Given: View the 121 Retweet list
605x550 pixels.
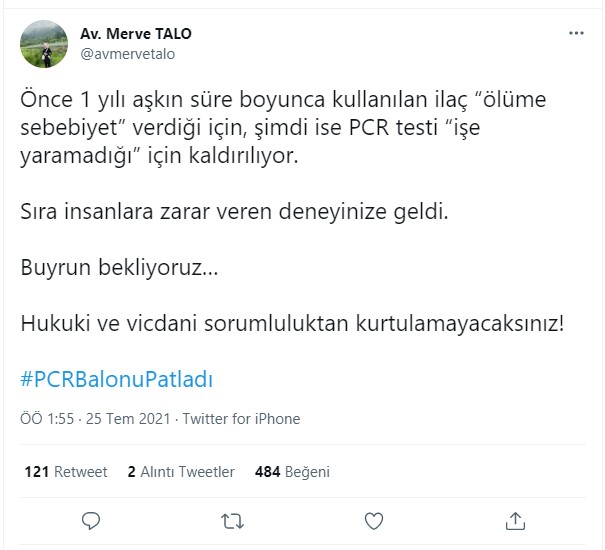Looking at the screenshot, I should click(x=66, y=472).
